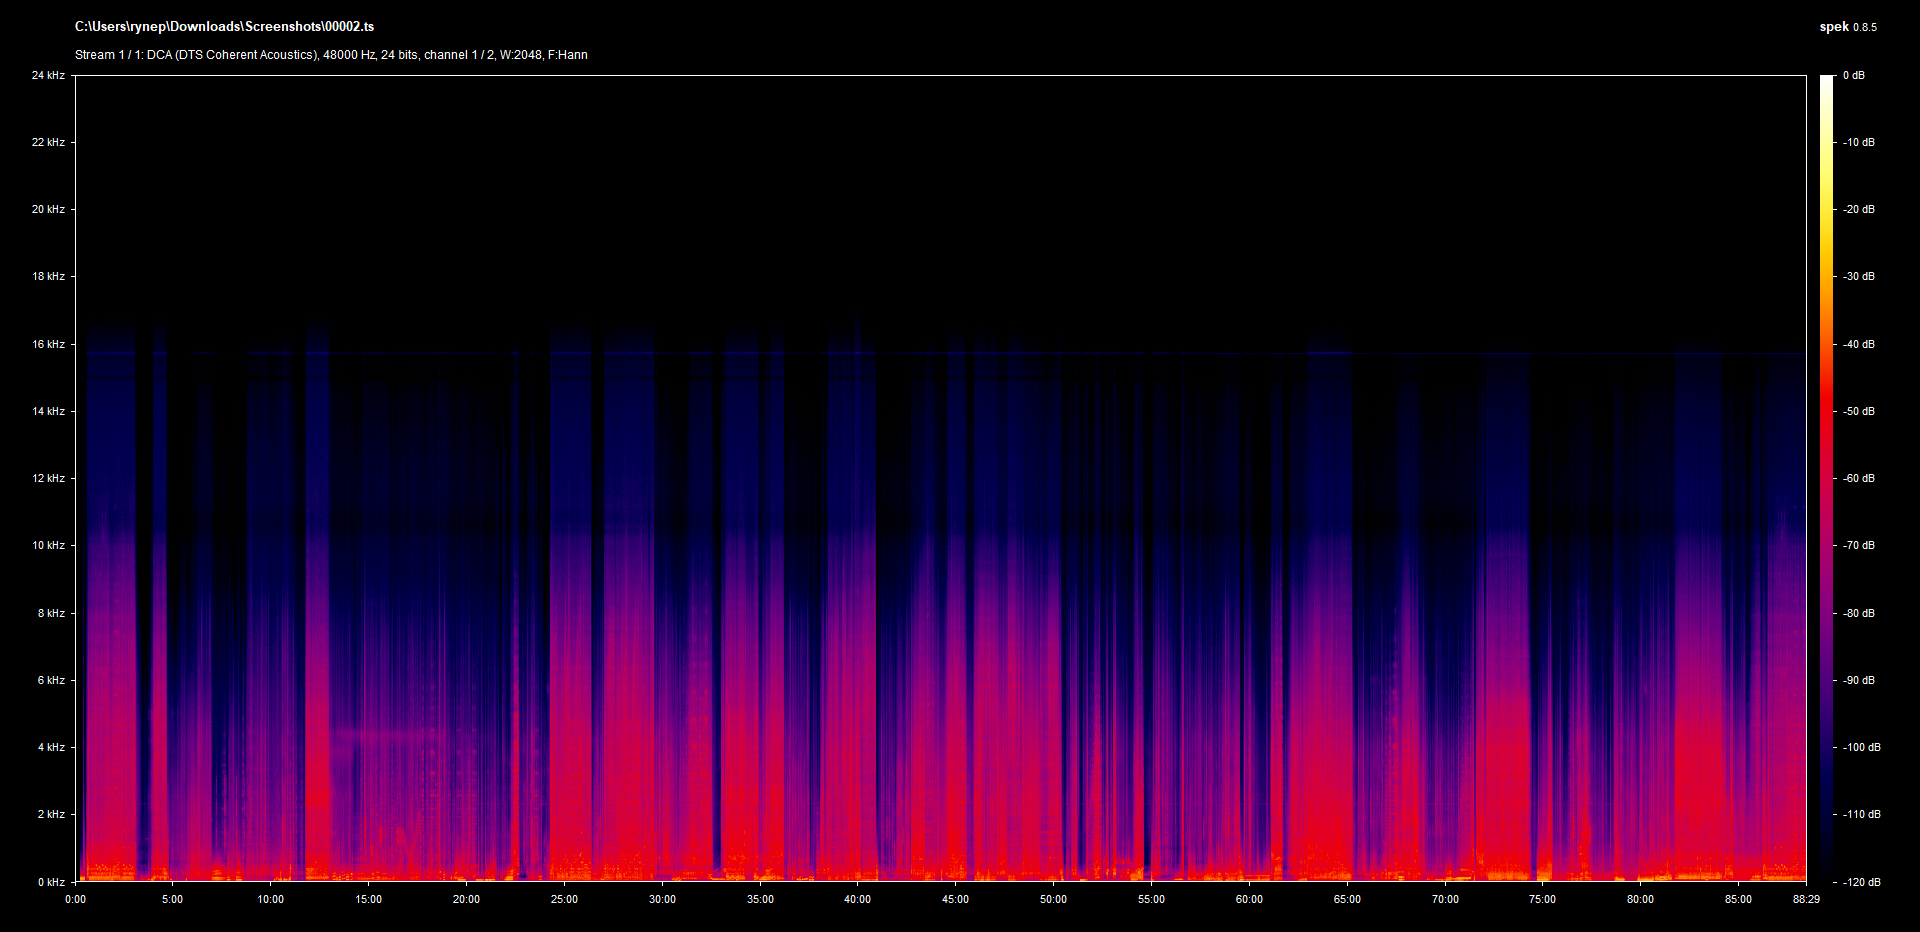The image size is (1920, 932).
Task: Click the -30 dB scale label
Action: 1859,276
